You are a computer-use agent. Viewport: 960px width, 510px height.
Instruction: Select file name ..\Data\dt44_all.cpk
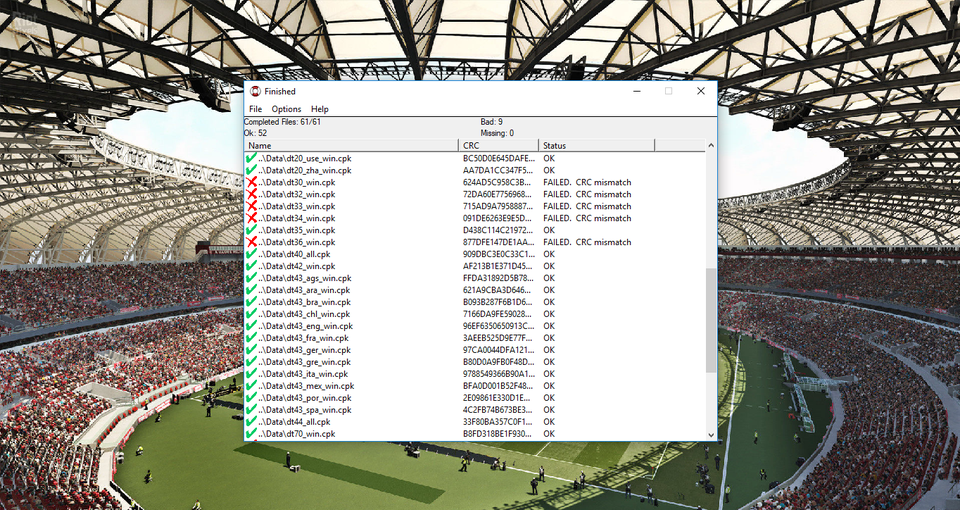pos(294,422)
